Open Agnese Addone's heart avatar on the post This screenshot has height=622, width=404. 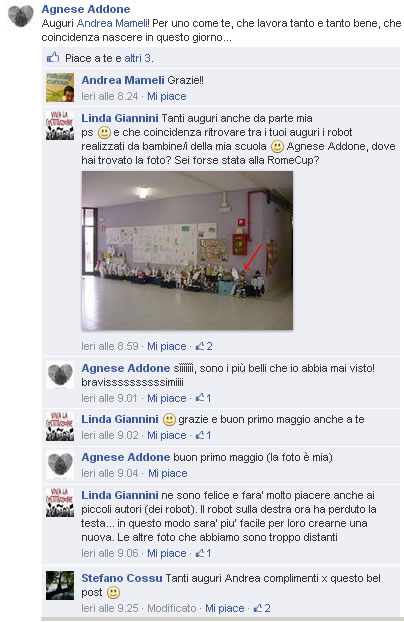click(21, 16)
